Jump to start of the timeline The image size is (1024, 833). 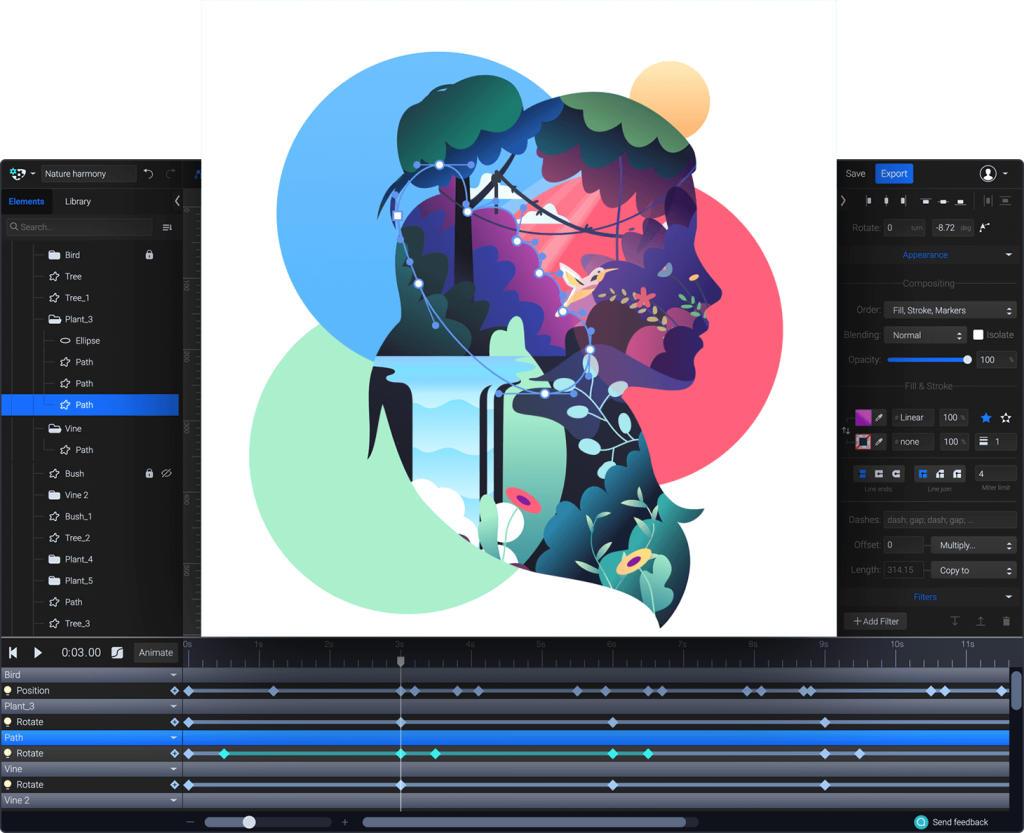pyautogui.click(x=14, y=653)
